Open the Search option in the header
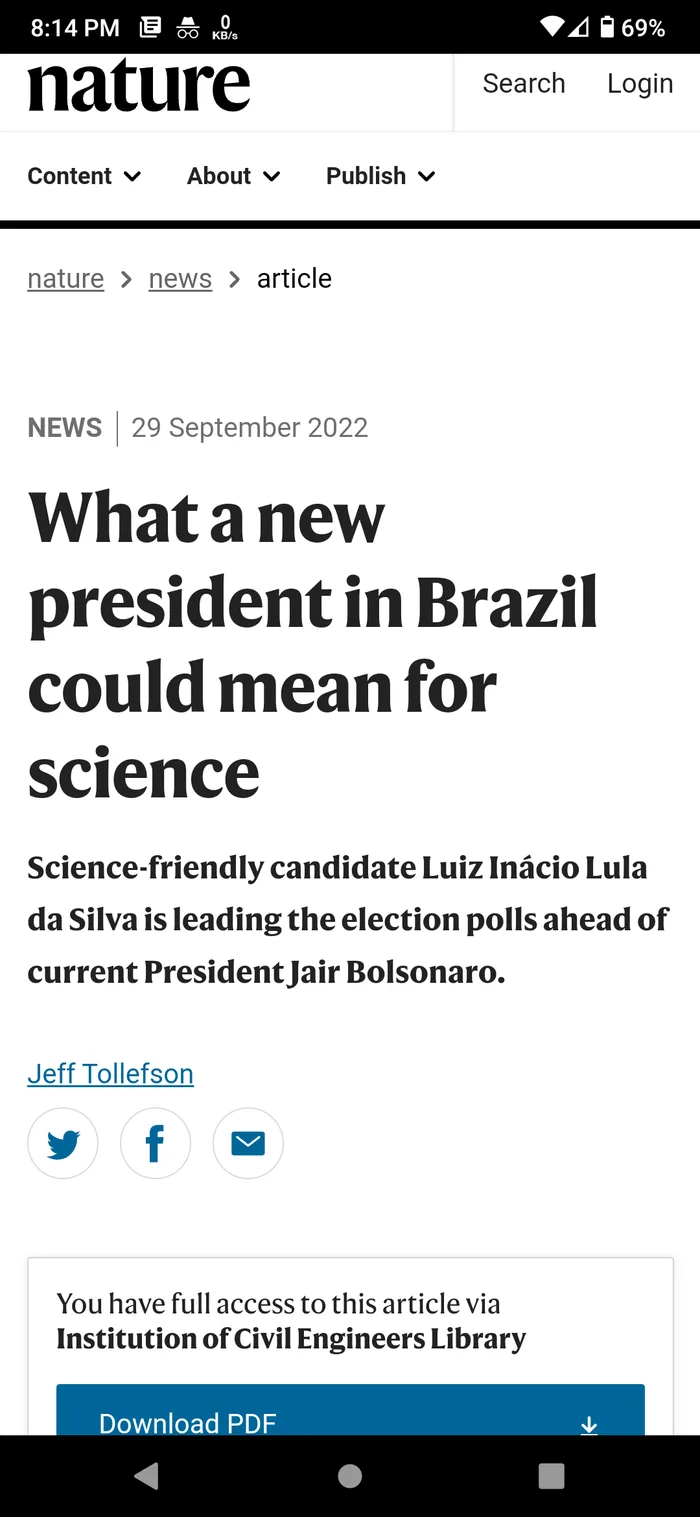This screenshot has width=700, height=1517. pyautogui.click(x=524, y=84)
